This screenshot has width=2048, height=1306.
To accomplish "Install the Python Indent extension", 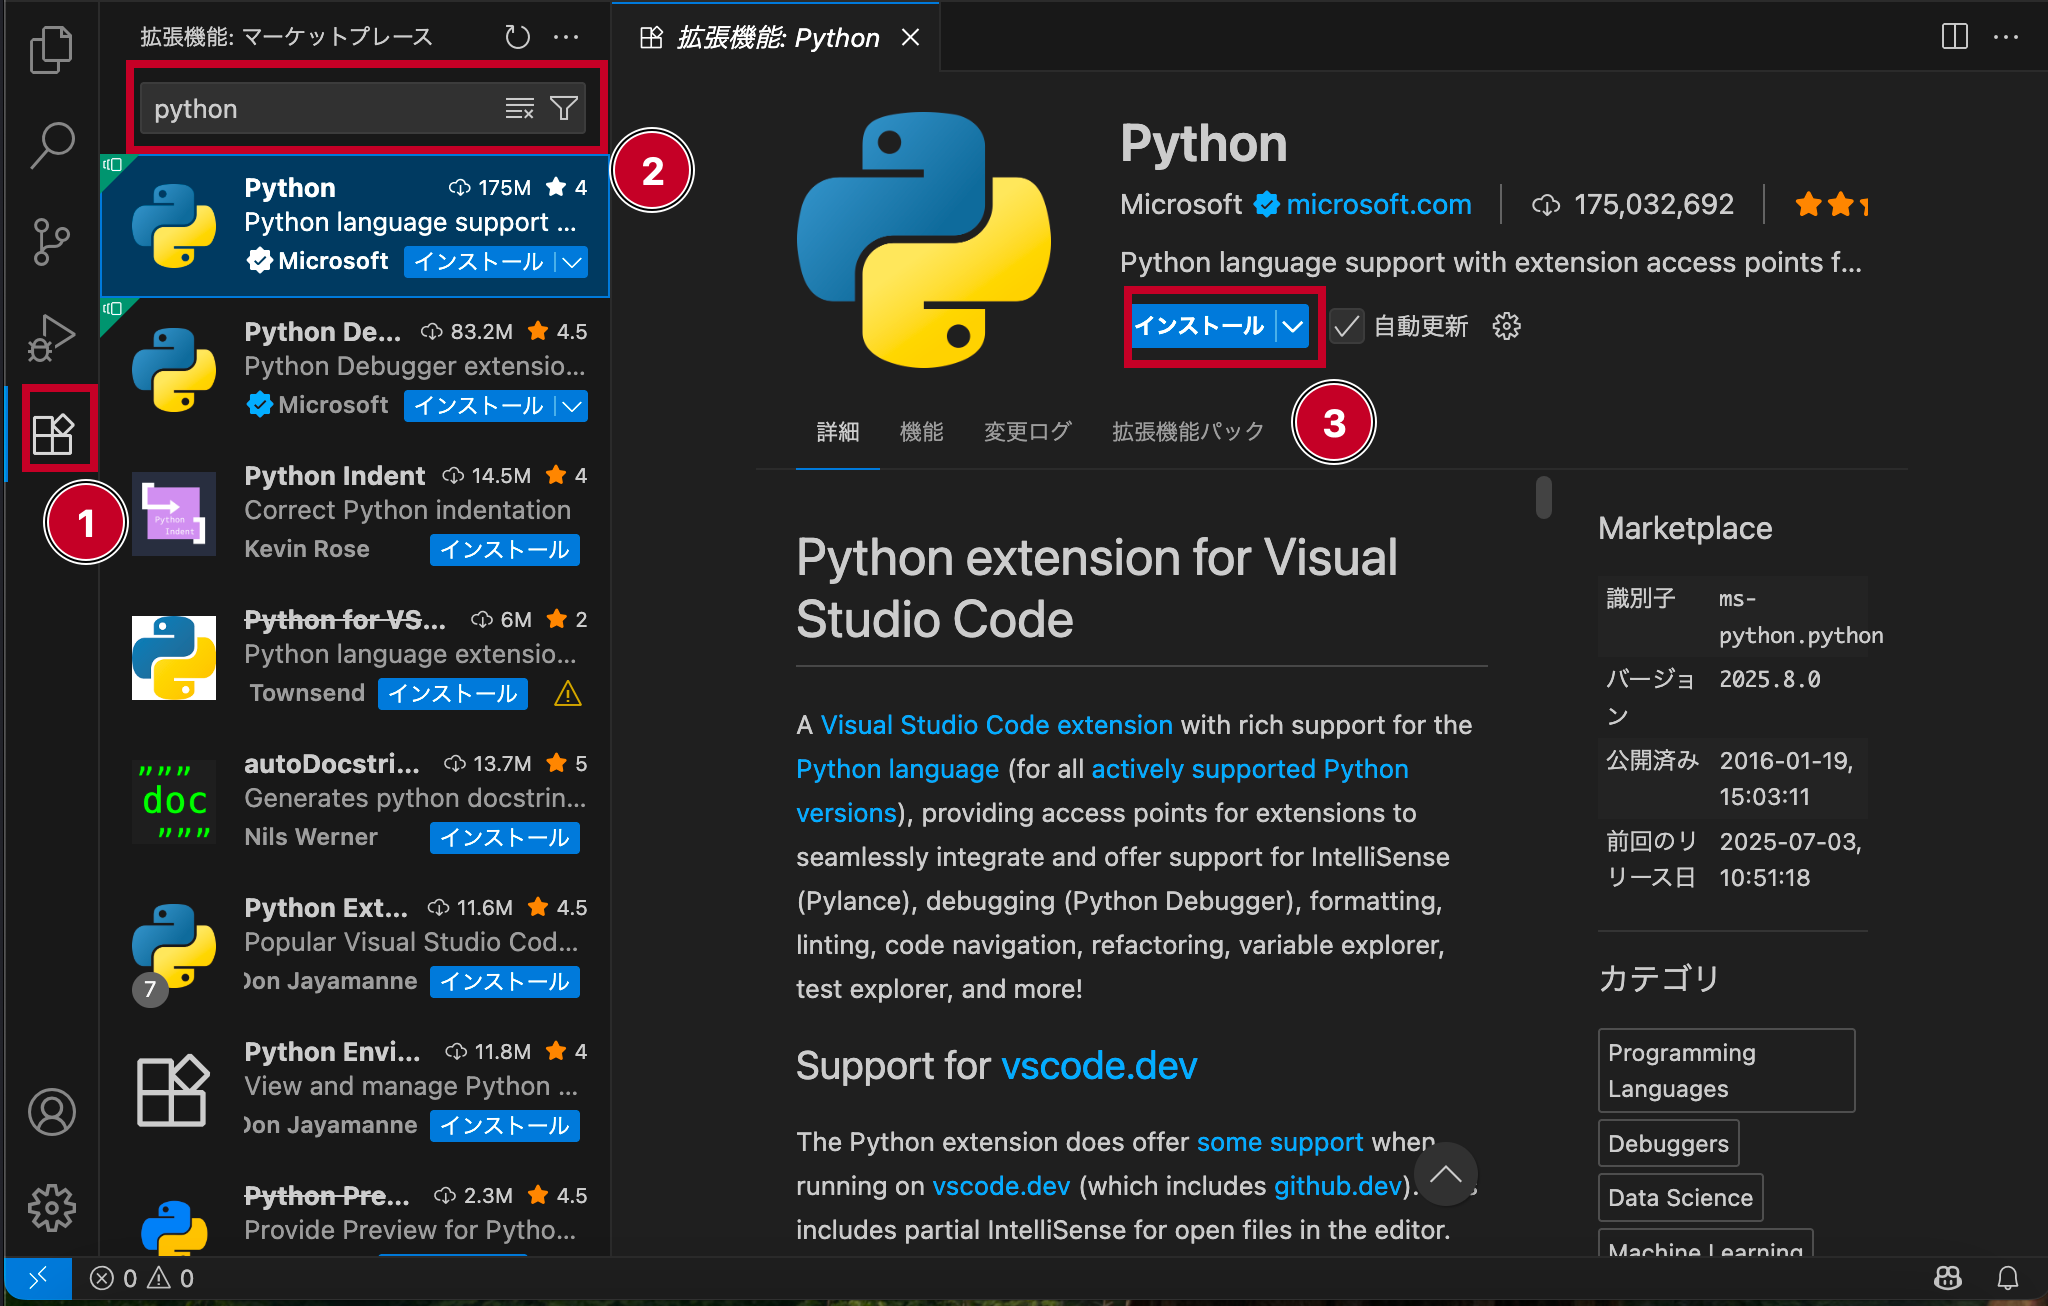I will 505,550.
